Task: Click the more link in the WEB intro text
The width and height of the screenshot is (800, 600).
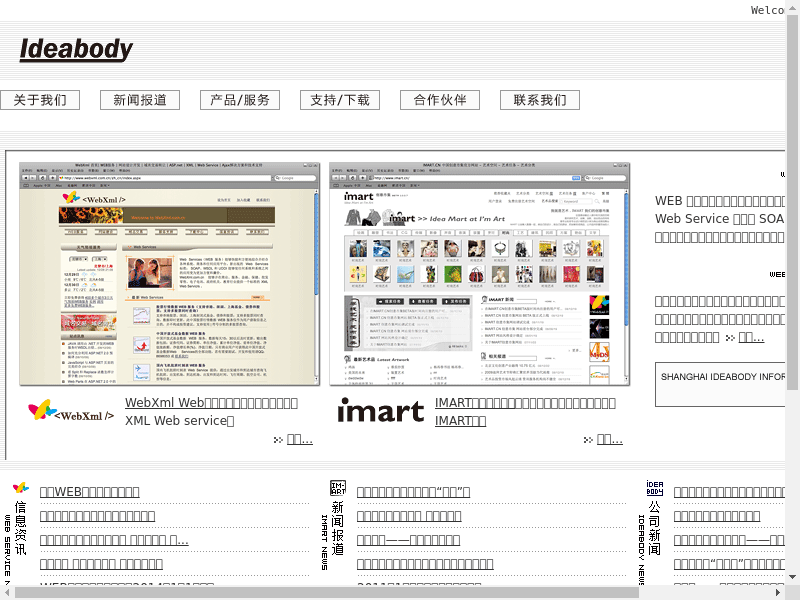Action: point(751,337)
